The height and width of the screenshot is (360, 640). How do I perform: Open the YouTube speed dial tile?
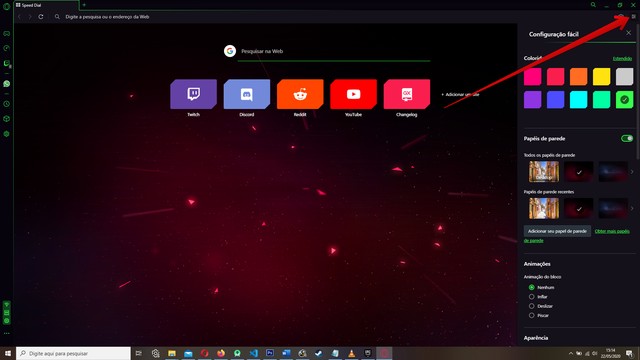tap(353, 94)
